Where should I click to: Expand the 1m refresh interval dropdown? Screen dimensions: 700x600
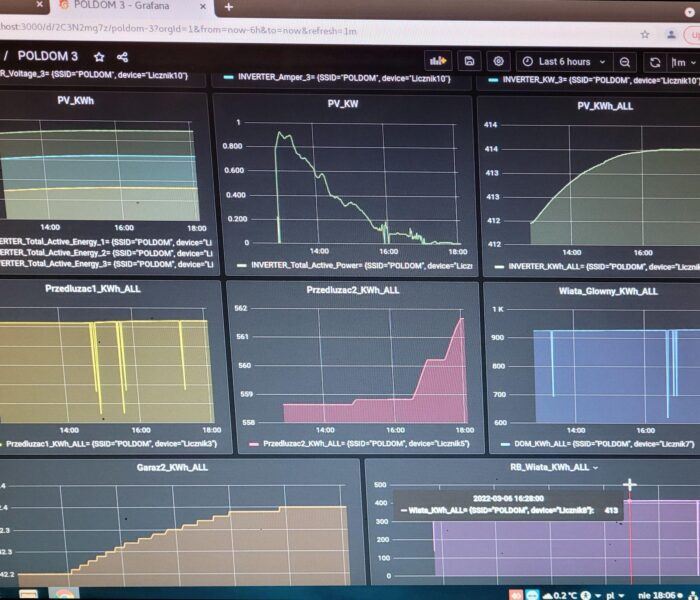[x=685, y=62]
